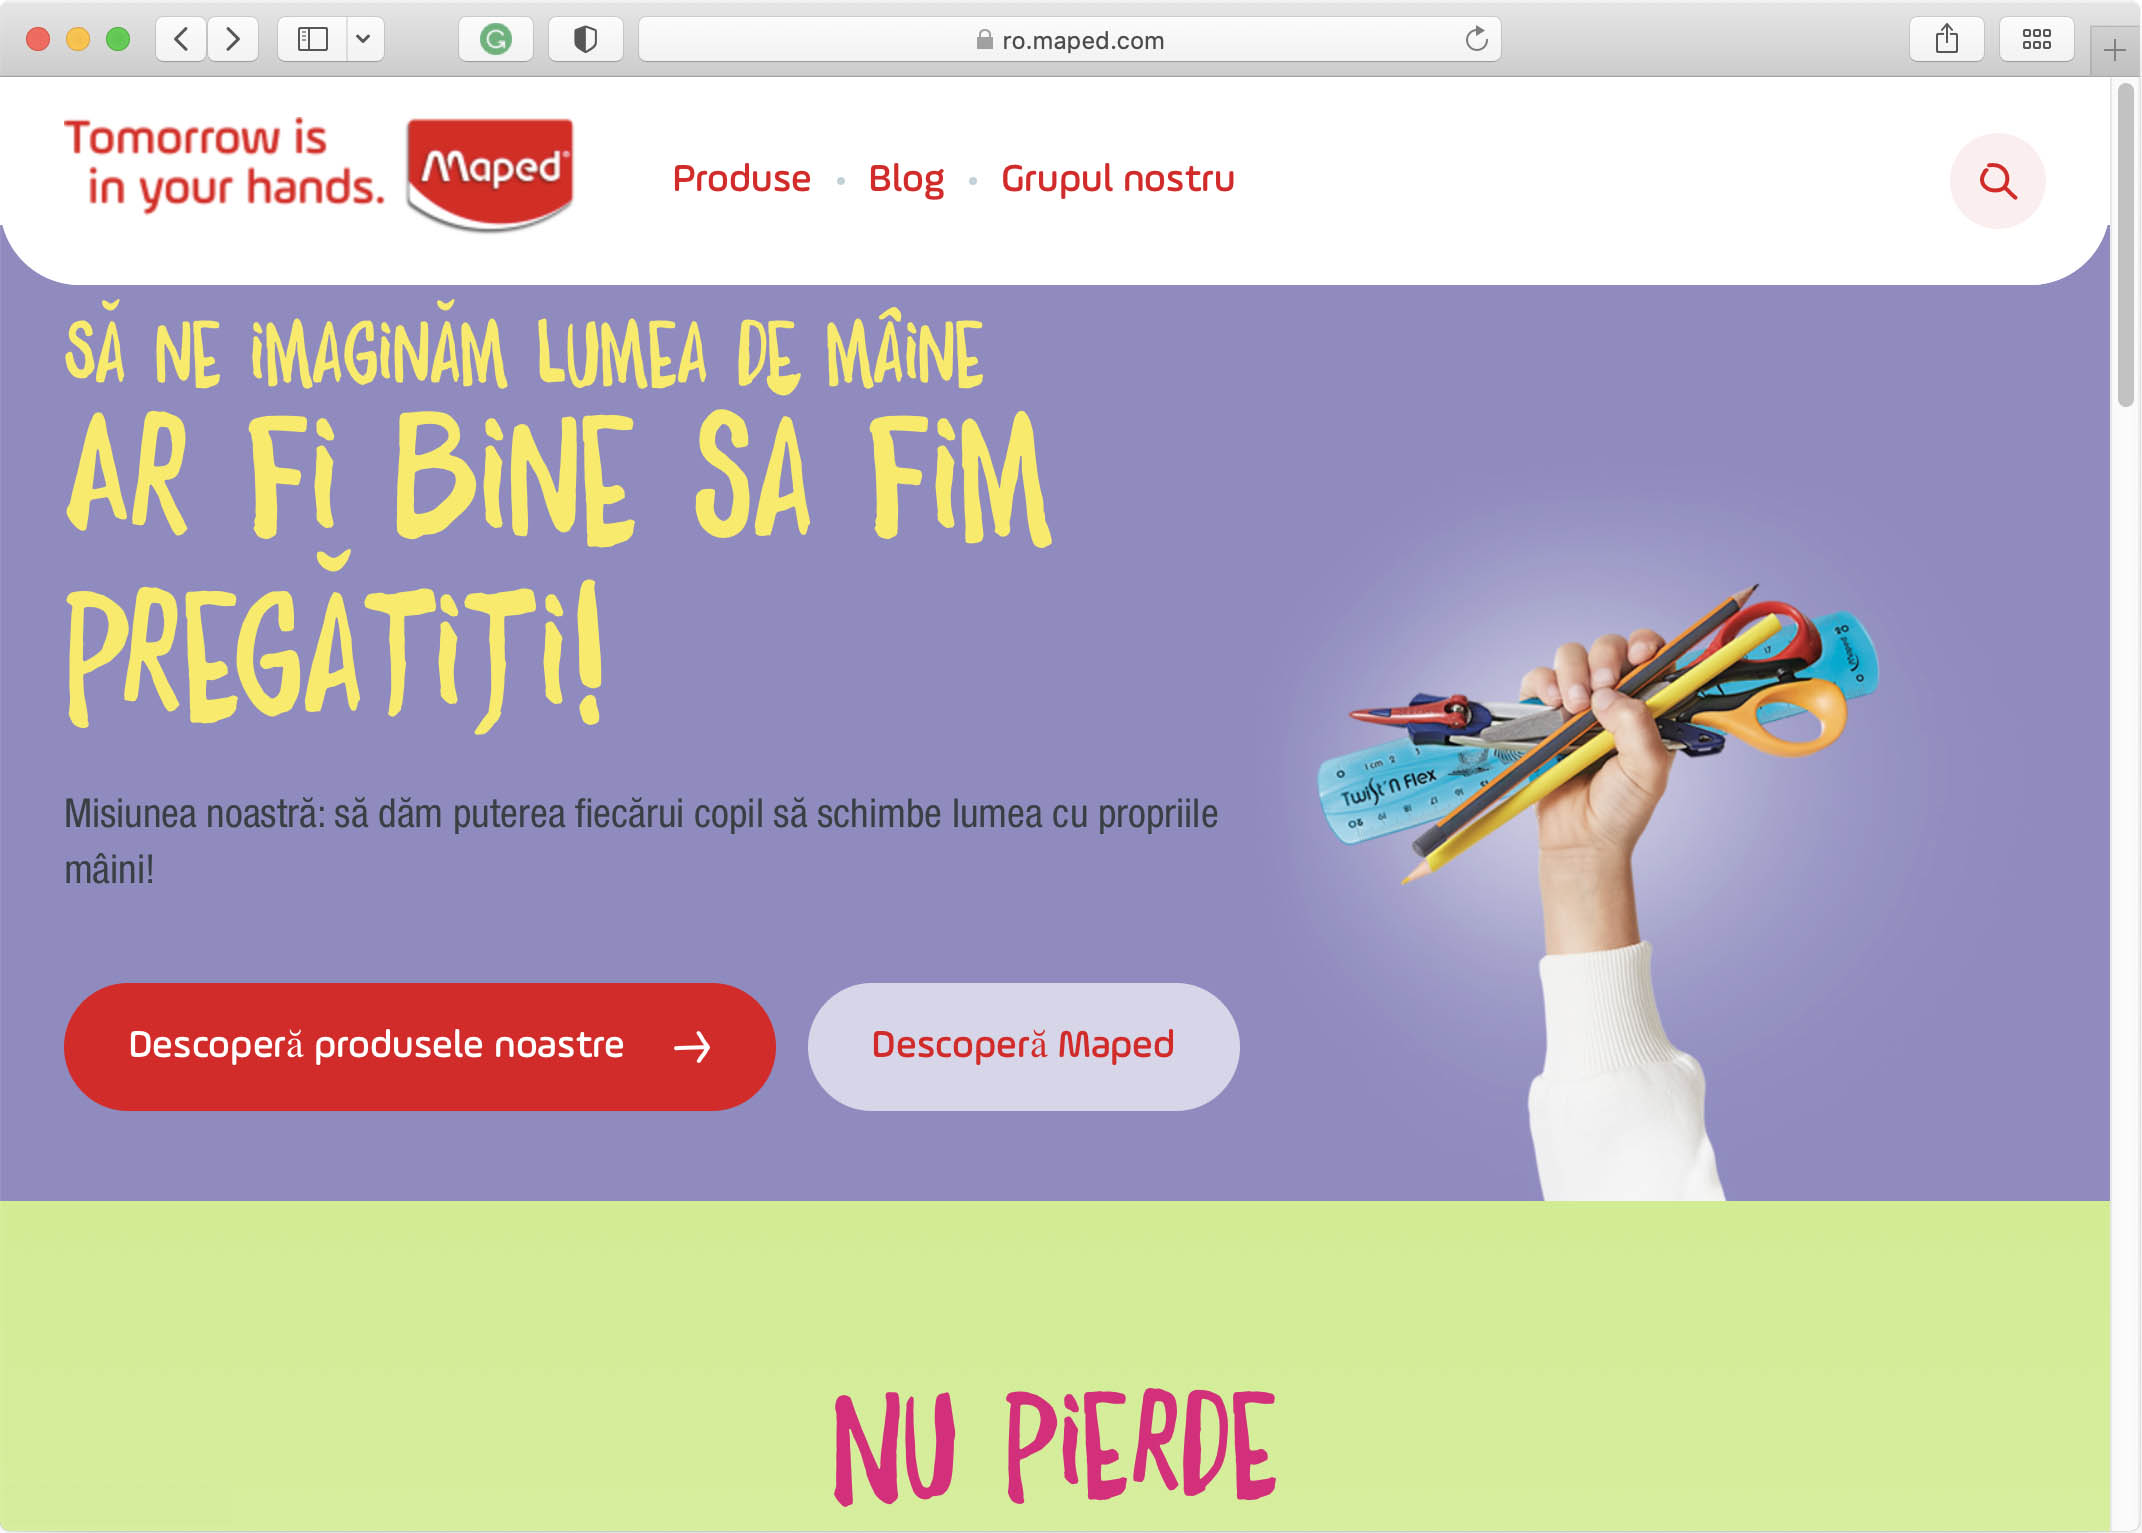Expand the sidebar dropdown chevron
Image resolution: width=2142 pixels, height=1533 pixels.
point(364,40)
